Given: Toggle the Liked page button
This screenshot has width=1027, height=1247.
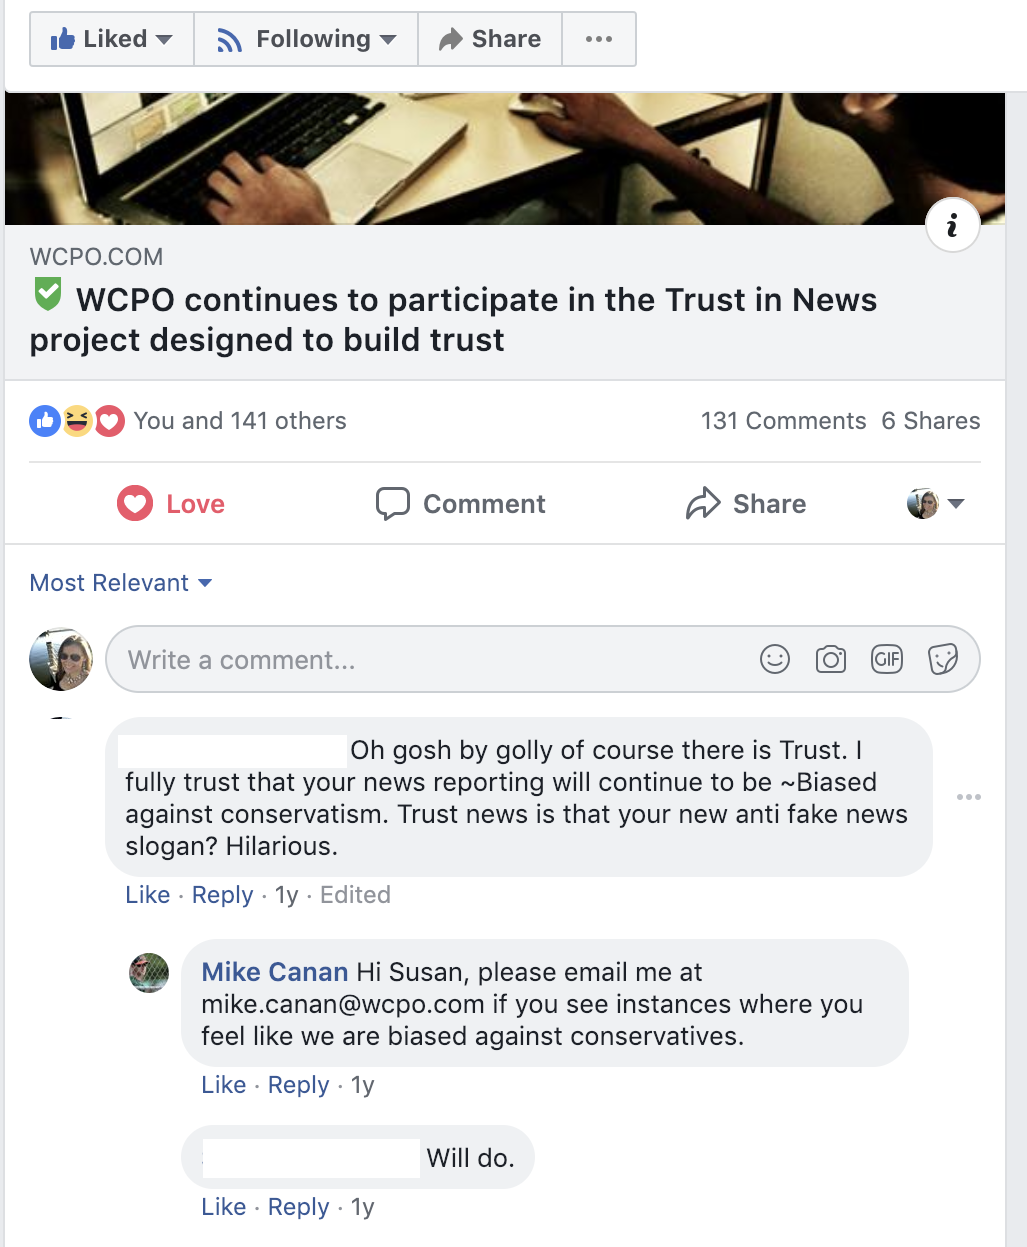Looking at the screenshot, I should 112,39.
